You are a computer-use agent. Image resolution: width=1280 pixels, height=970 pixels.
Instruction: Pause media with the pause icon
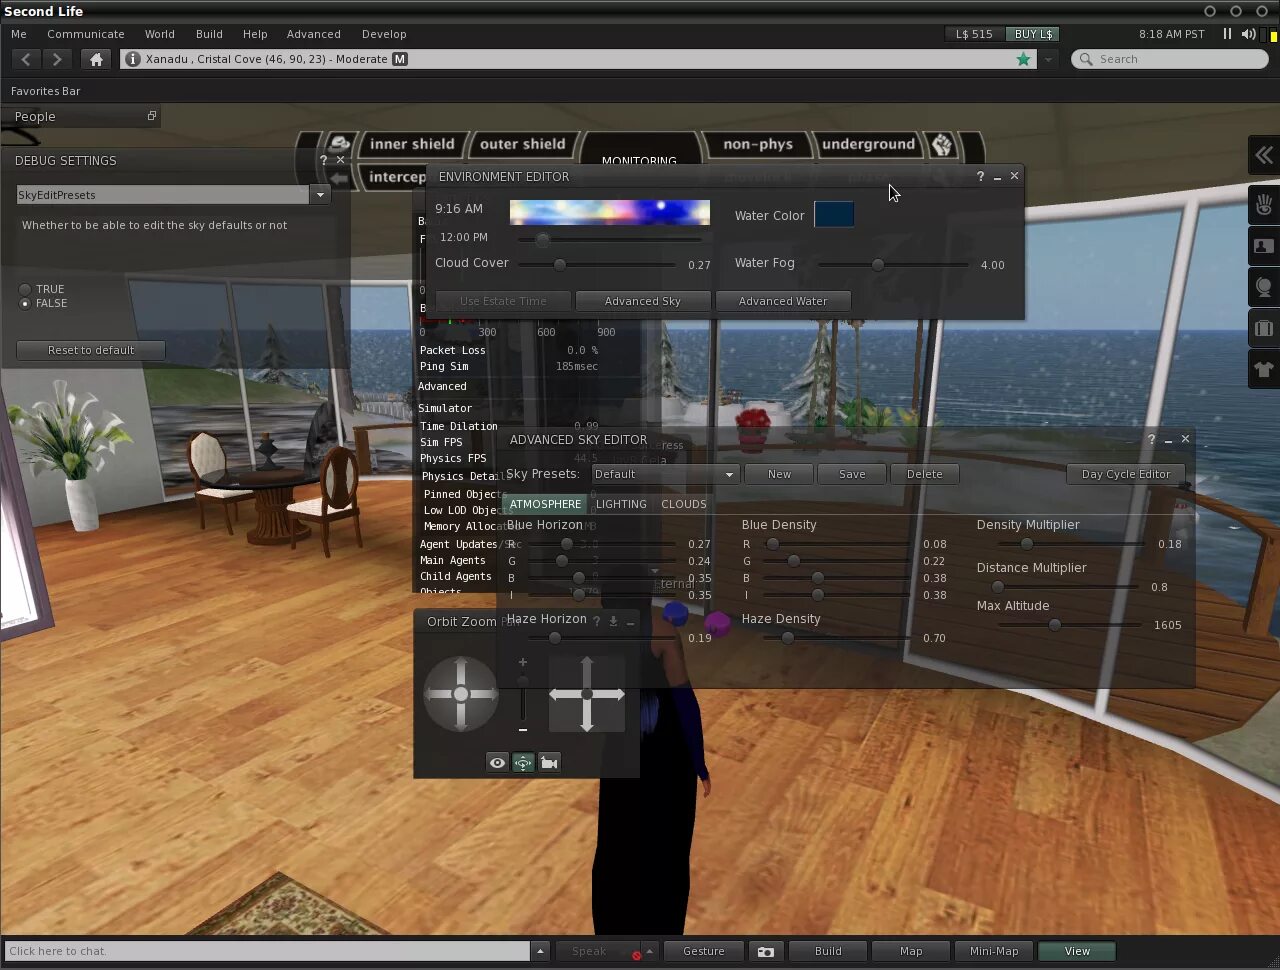pyautogui.click(x=1227, y=34)
